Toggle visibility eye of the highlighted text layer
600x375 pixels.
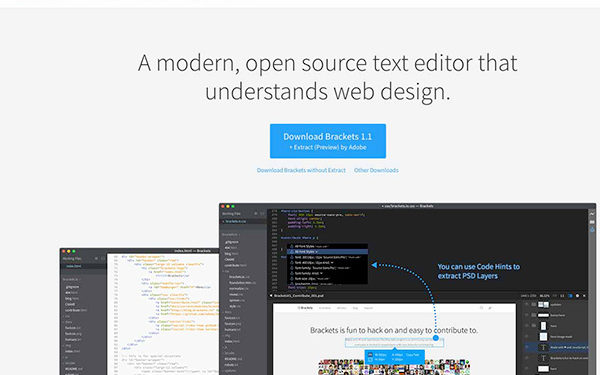(x=527, y=347)
